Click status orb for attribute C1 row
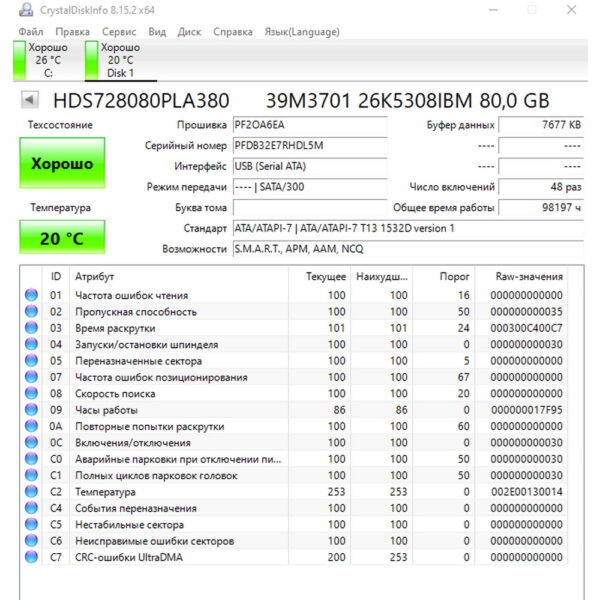The image size is (600, 600). pyautogui.click(x=31, y=475)
